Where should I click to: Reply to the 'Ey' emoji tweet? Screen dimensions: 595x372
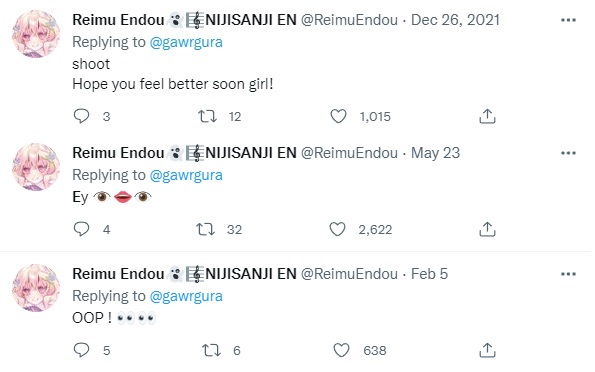pos(81,229)
